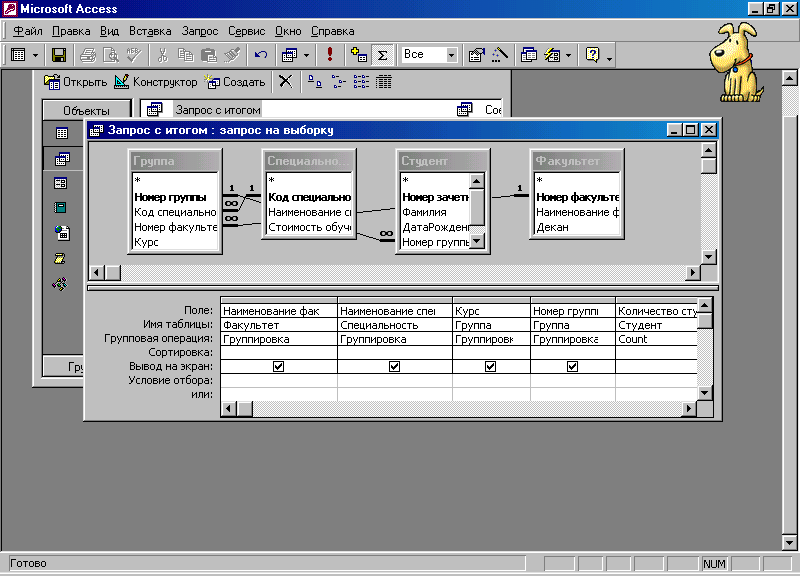Click the Объекты bar button

click(86, 110)
